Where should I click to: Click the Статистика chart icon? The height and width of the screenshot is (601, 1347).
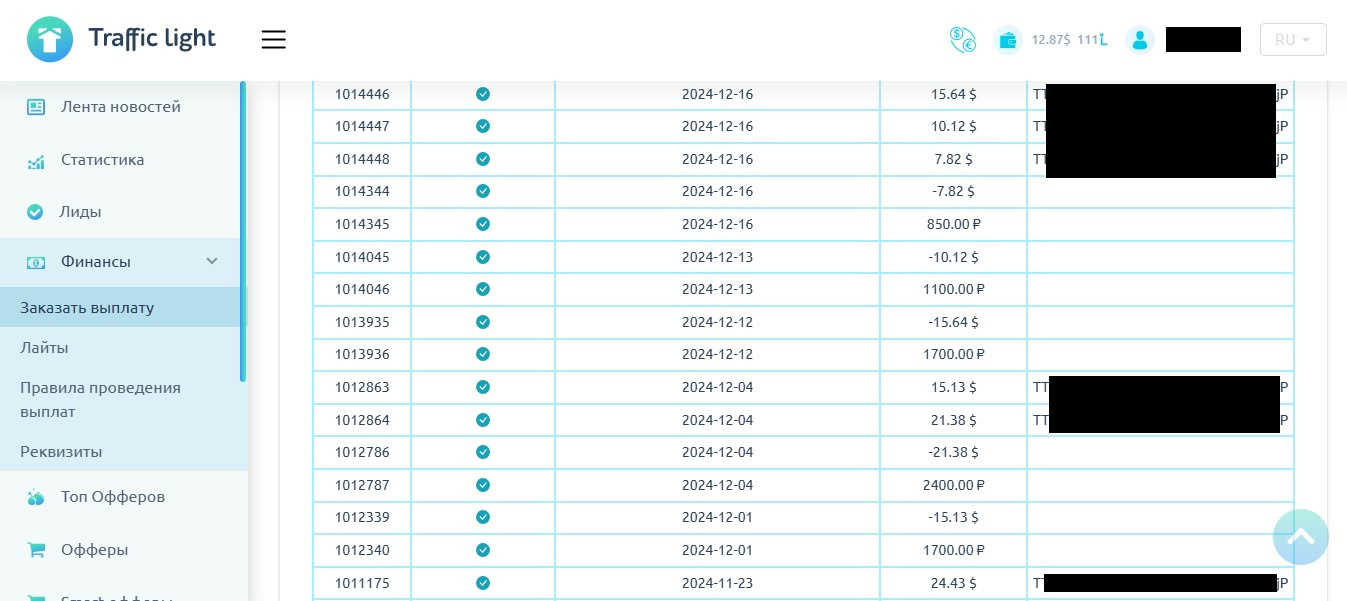pyautogui.click(x=36, y=161)
